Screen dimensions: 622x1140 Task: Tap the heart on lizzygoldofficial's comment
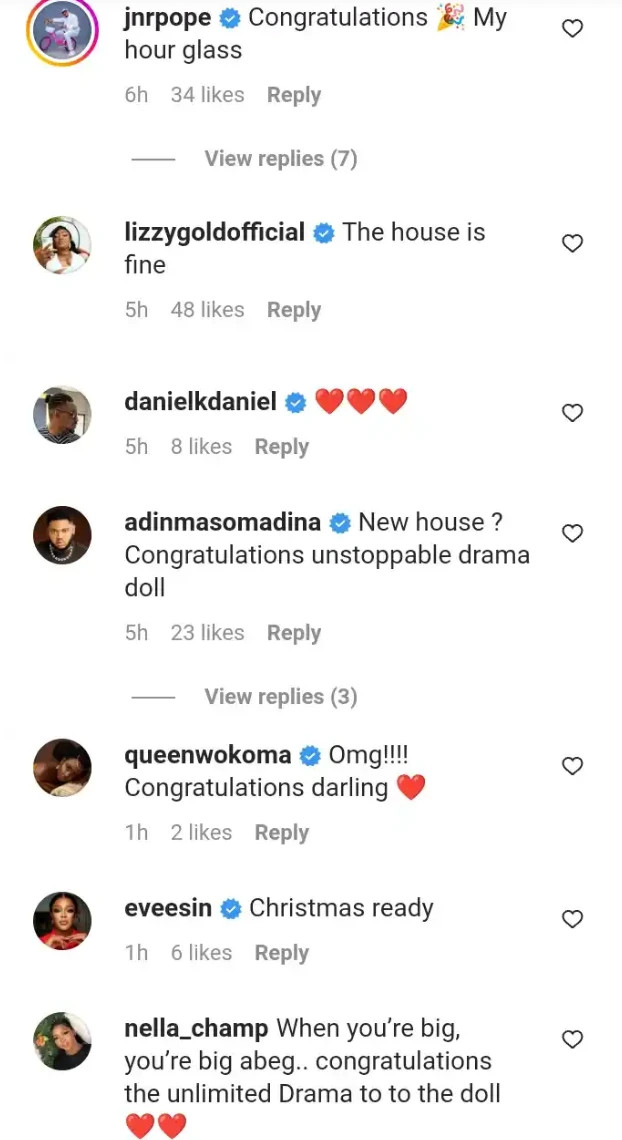tap(573, 244)
